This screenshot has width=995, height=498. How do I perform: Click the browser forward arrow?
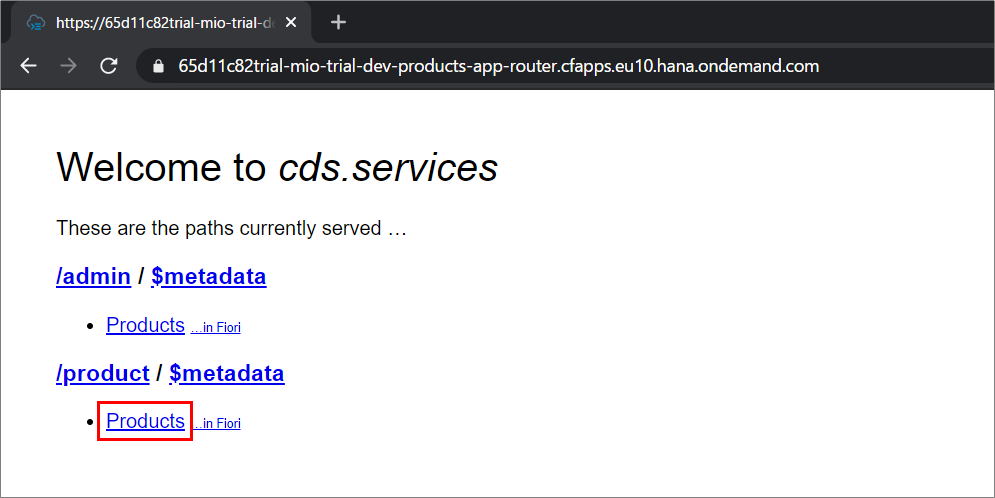[x=69, y=66]
